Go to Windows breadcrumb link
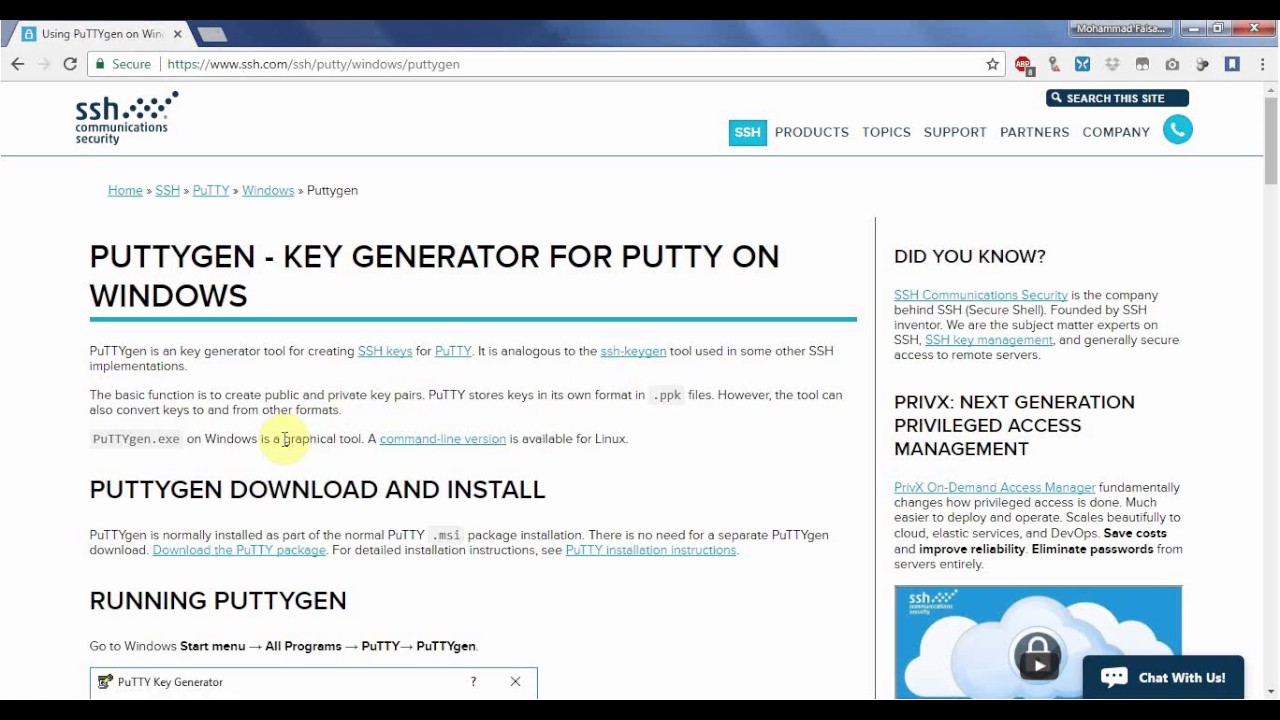Image resolution: width=1280 pixels, height=720 pixels. click(x=268, y=190)
